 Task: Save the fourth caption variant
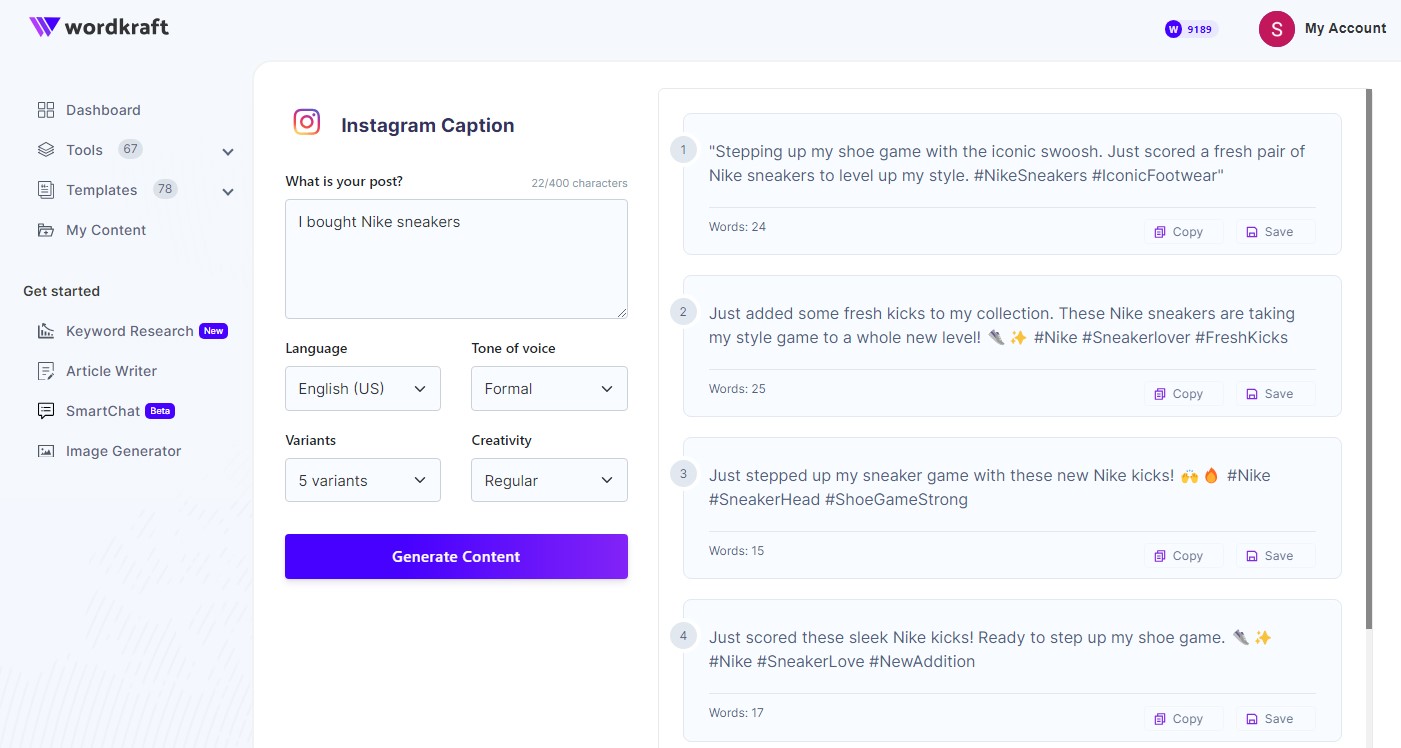point(1274,718)
